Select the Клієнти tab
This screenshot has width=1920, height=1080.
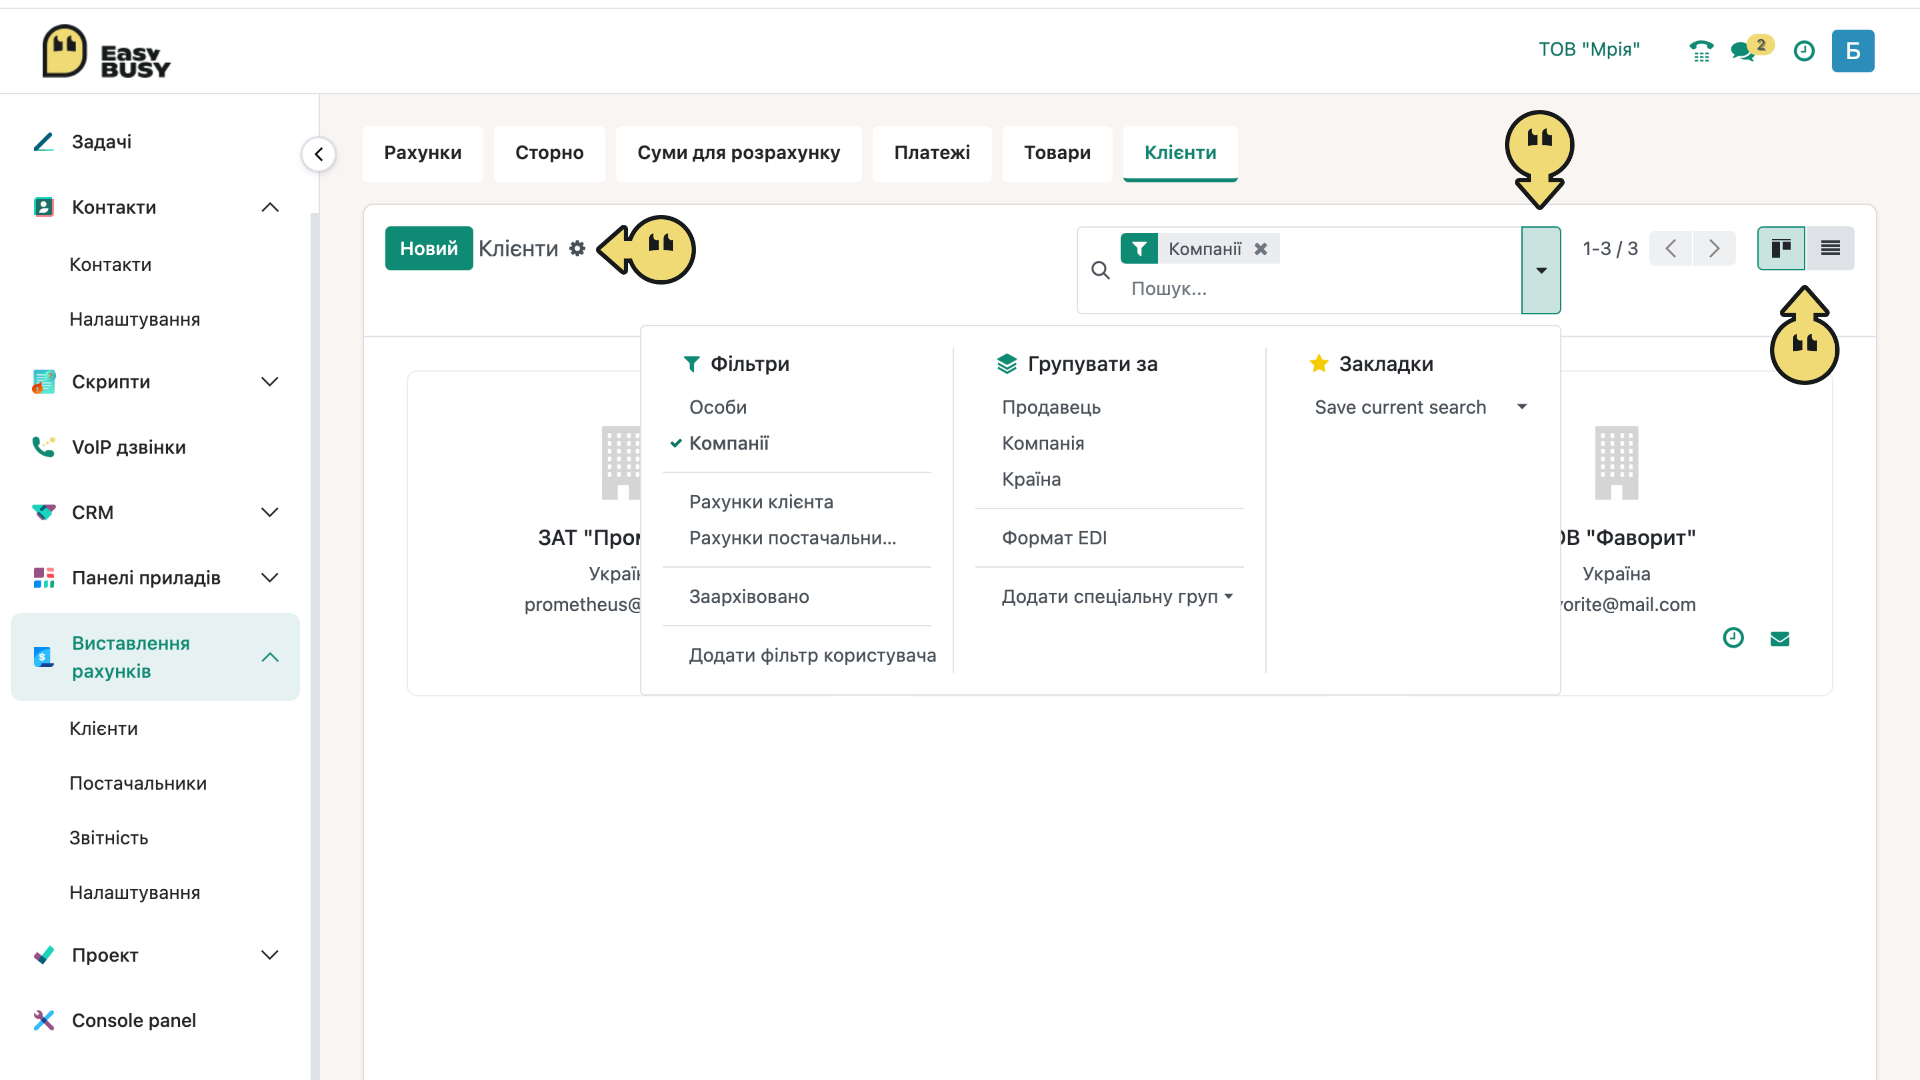coord(1180,153)
